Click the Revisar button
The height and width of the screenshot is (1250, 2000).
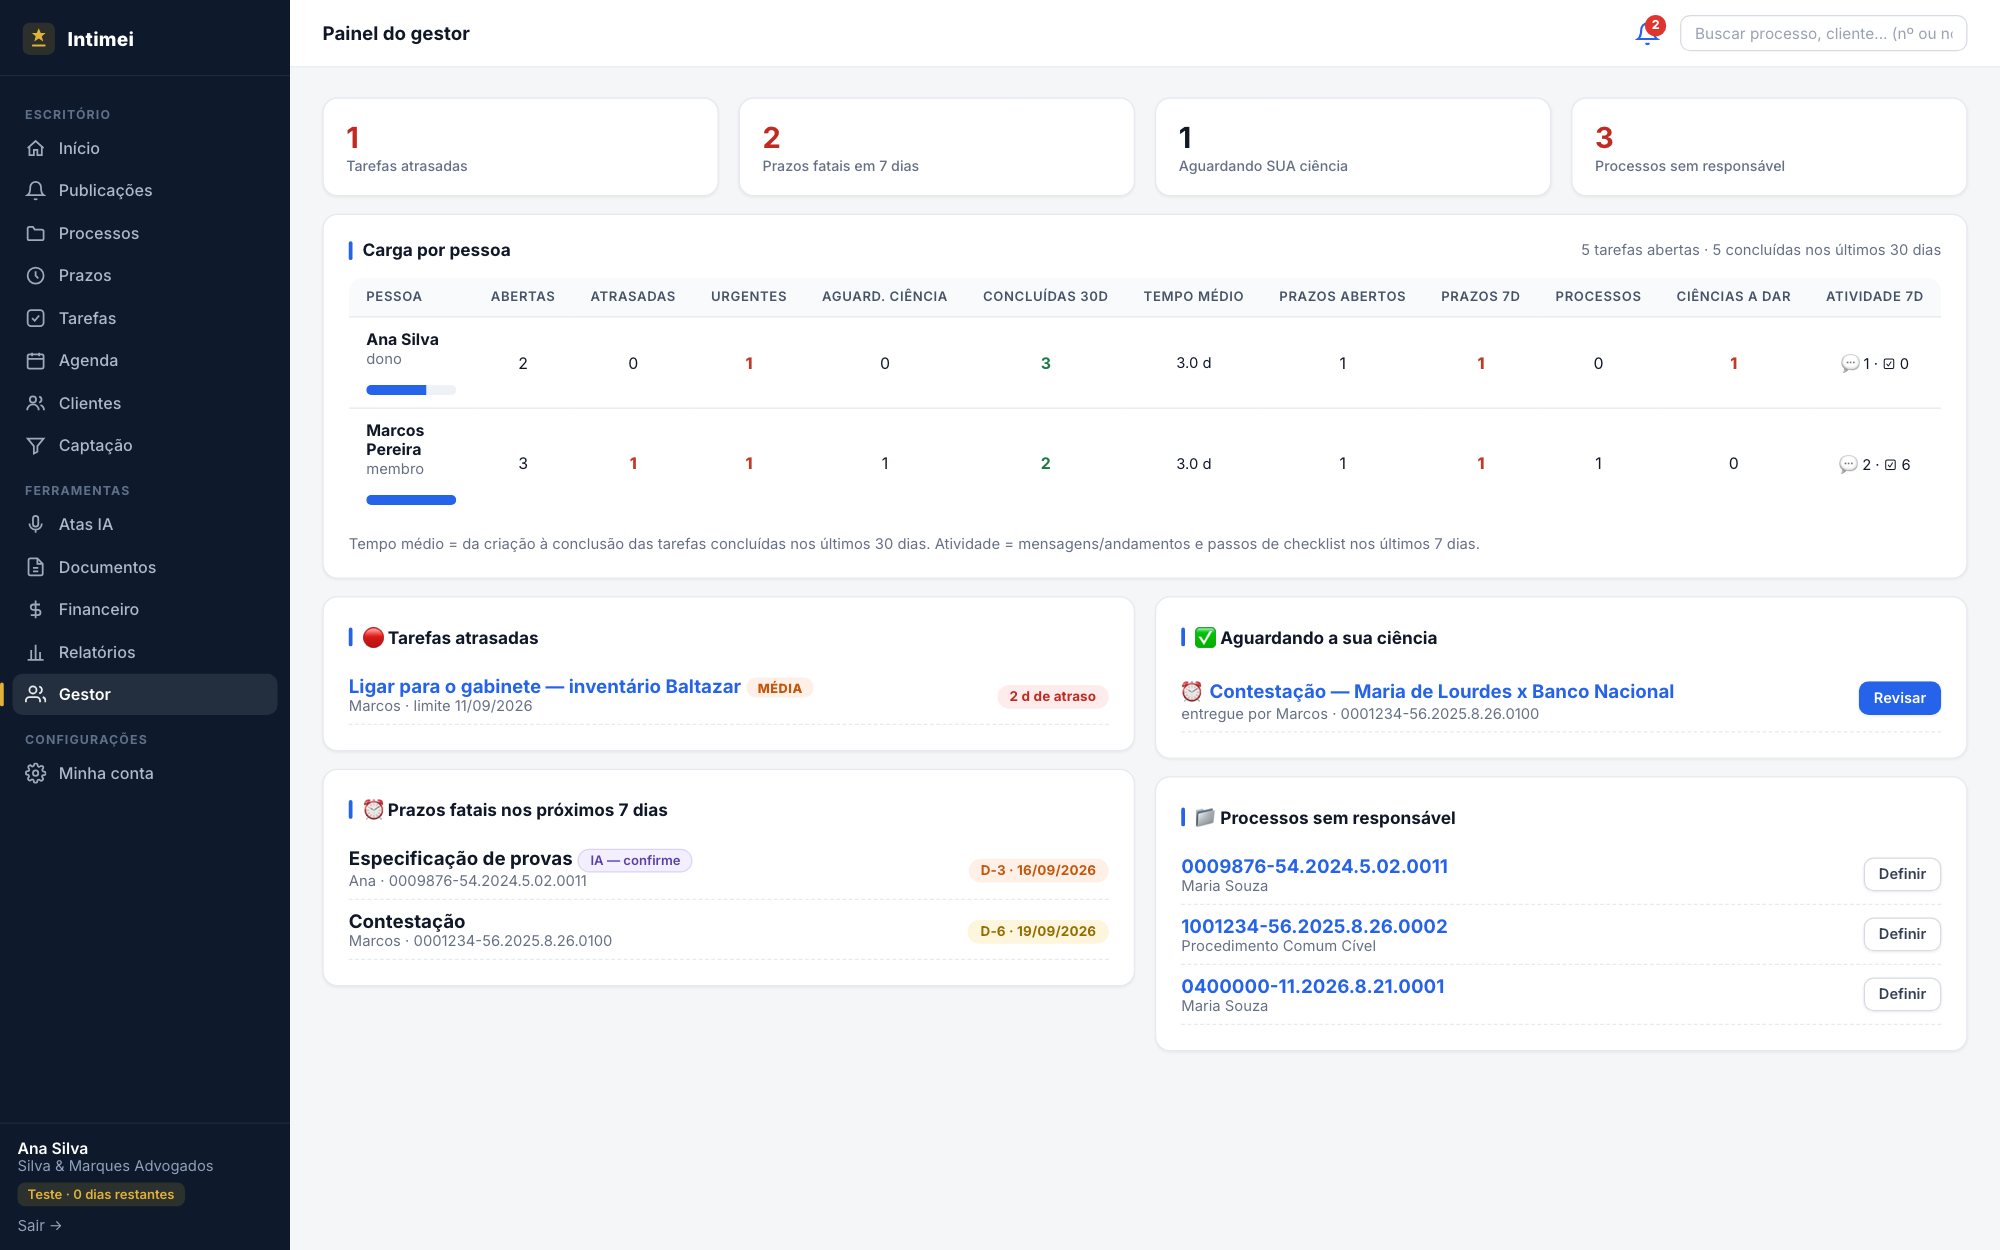click(x=1899, y=698)
